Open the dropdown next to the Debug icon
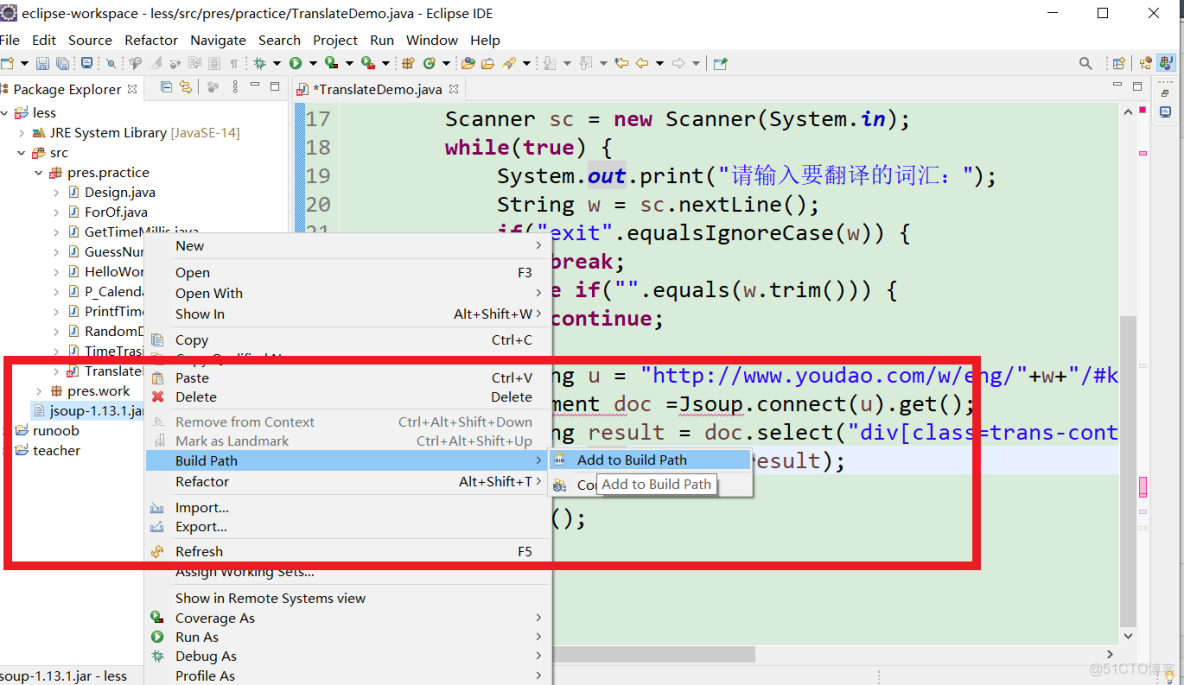 (x=276, y=63)
